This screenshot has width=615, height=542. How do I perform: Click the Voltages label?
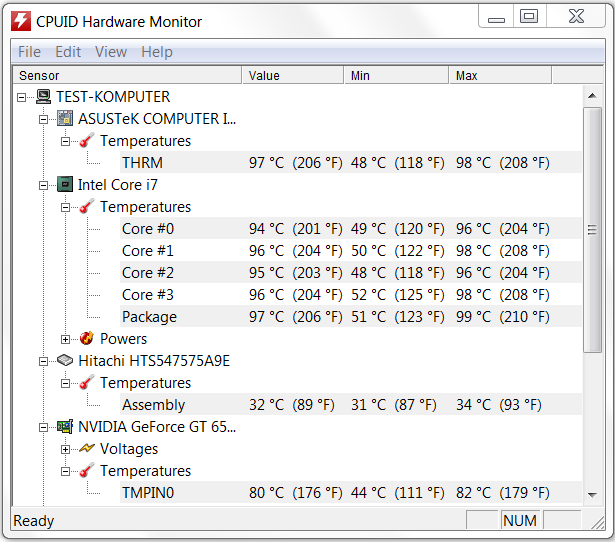pyautogui.click(x=129, y=449)
